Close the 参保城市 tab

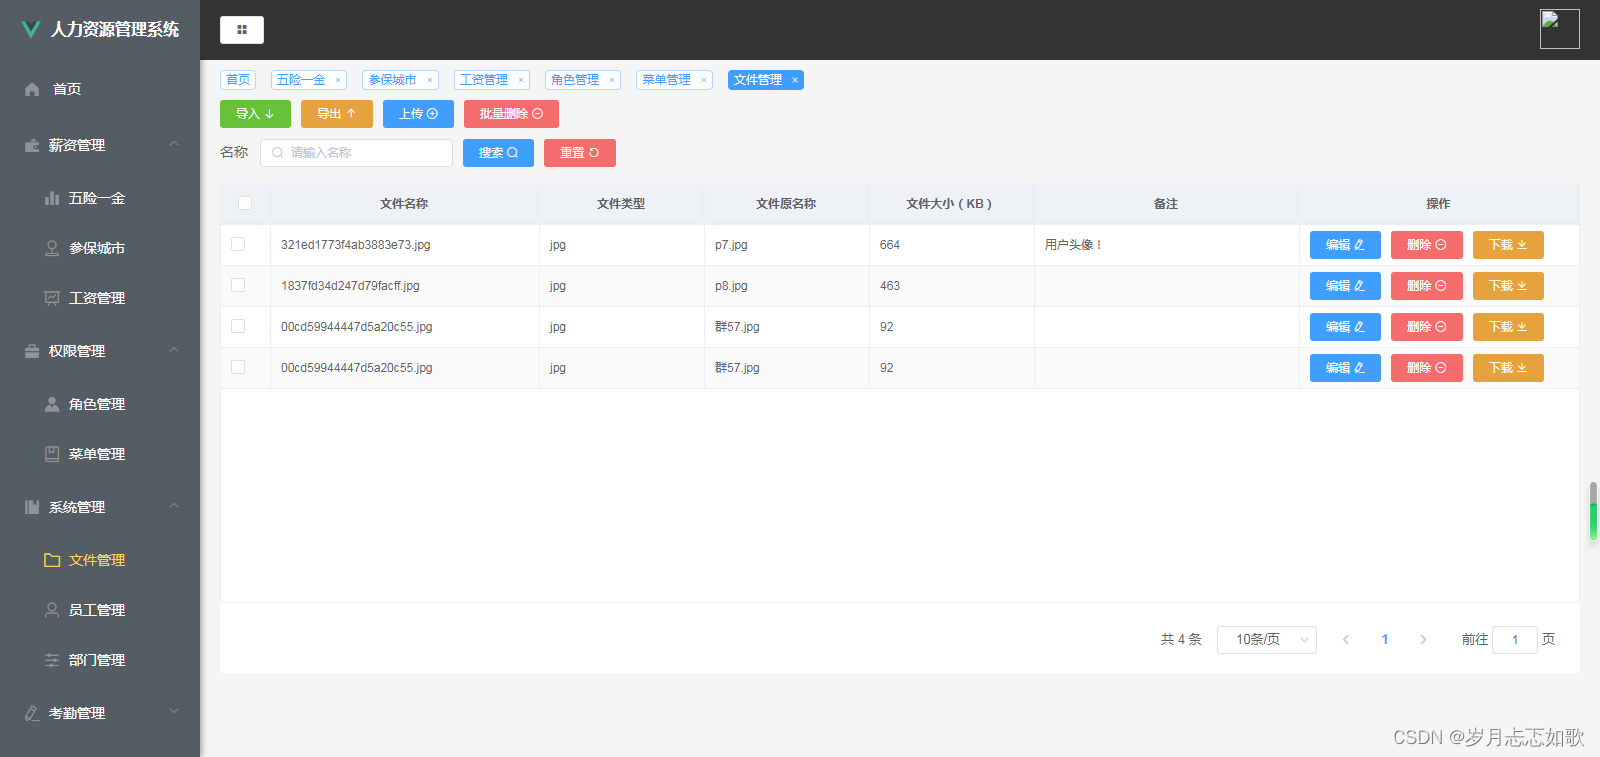429,80
